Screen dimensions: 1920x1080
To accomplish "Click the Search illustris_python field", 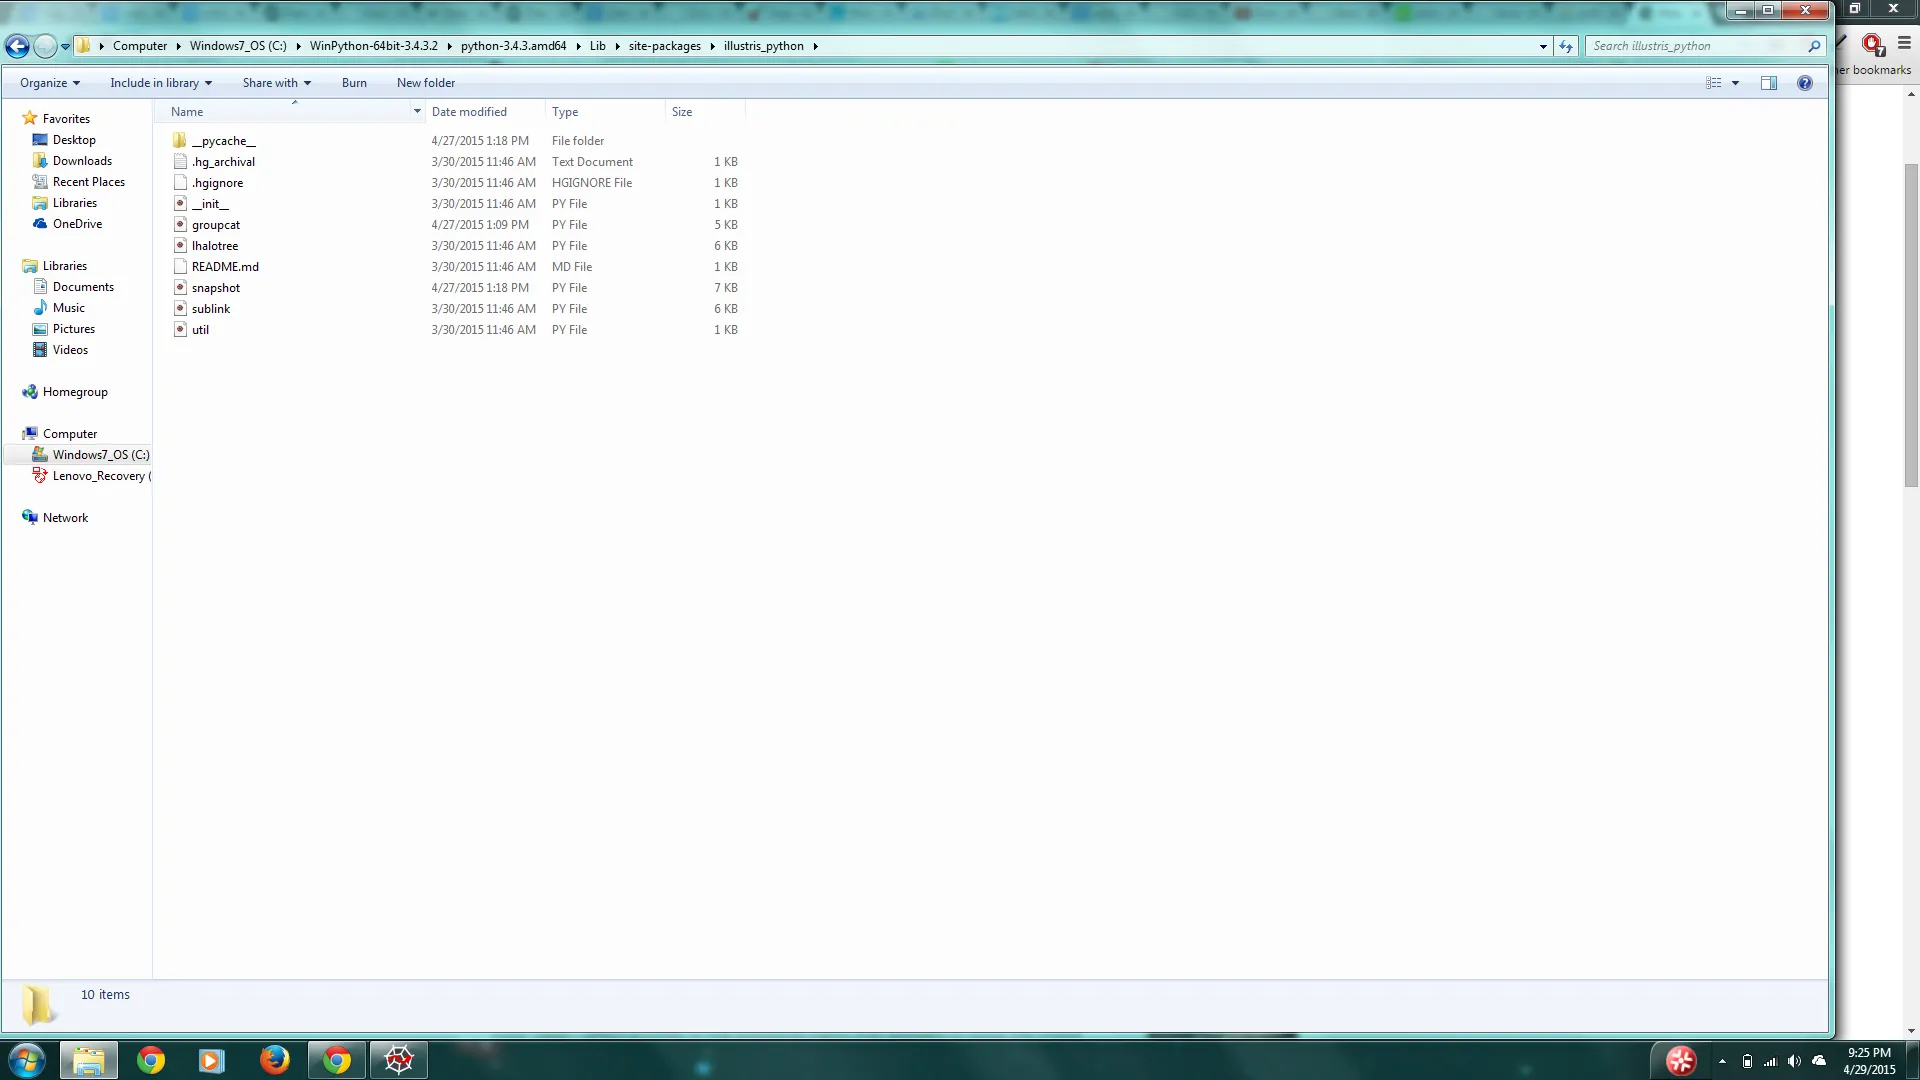I will pos(1695,46).
